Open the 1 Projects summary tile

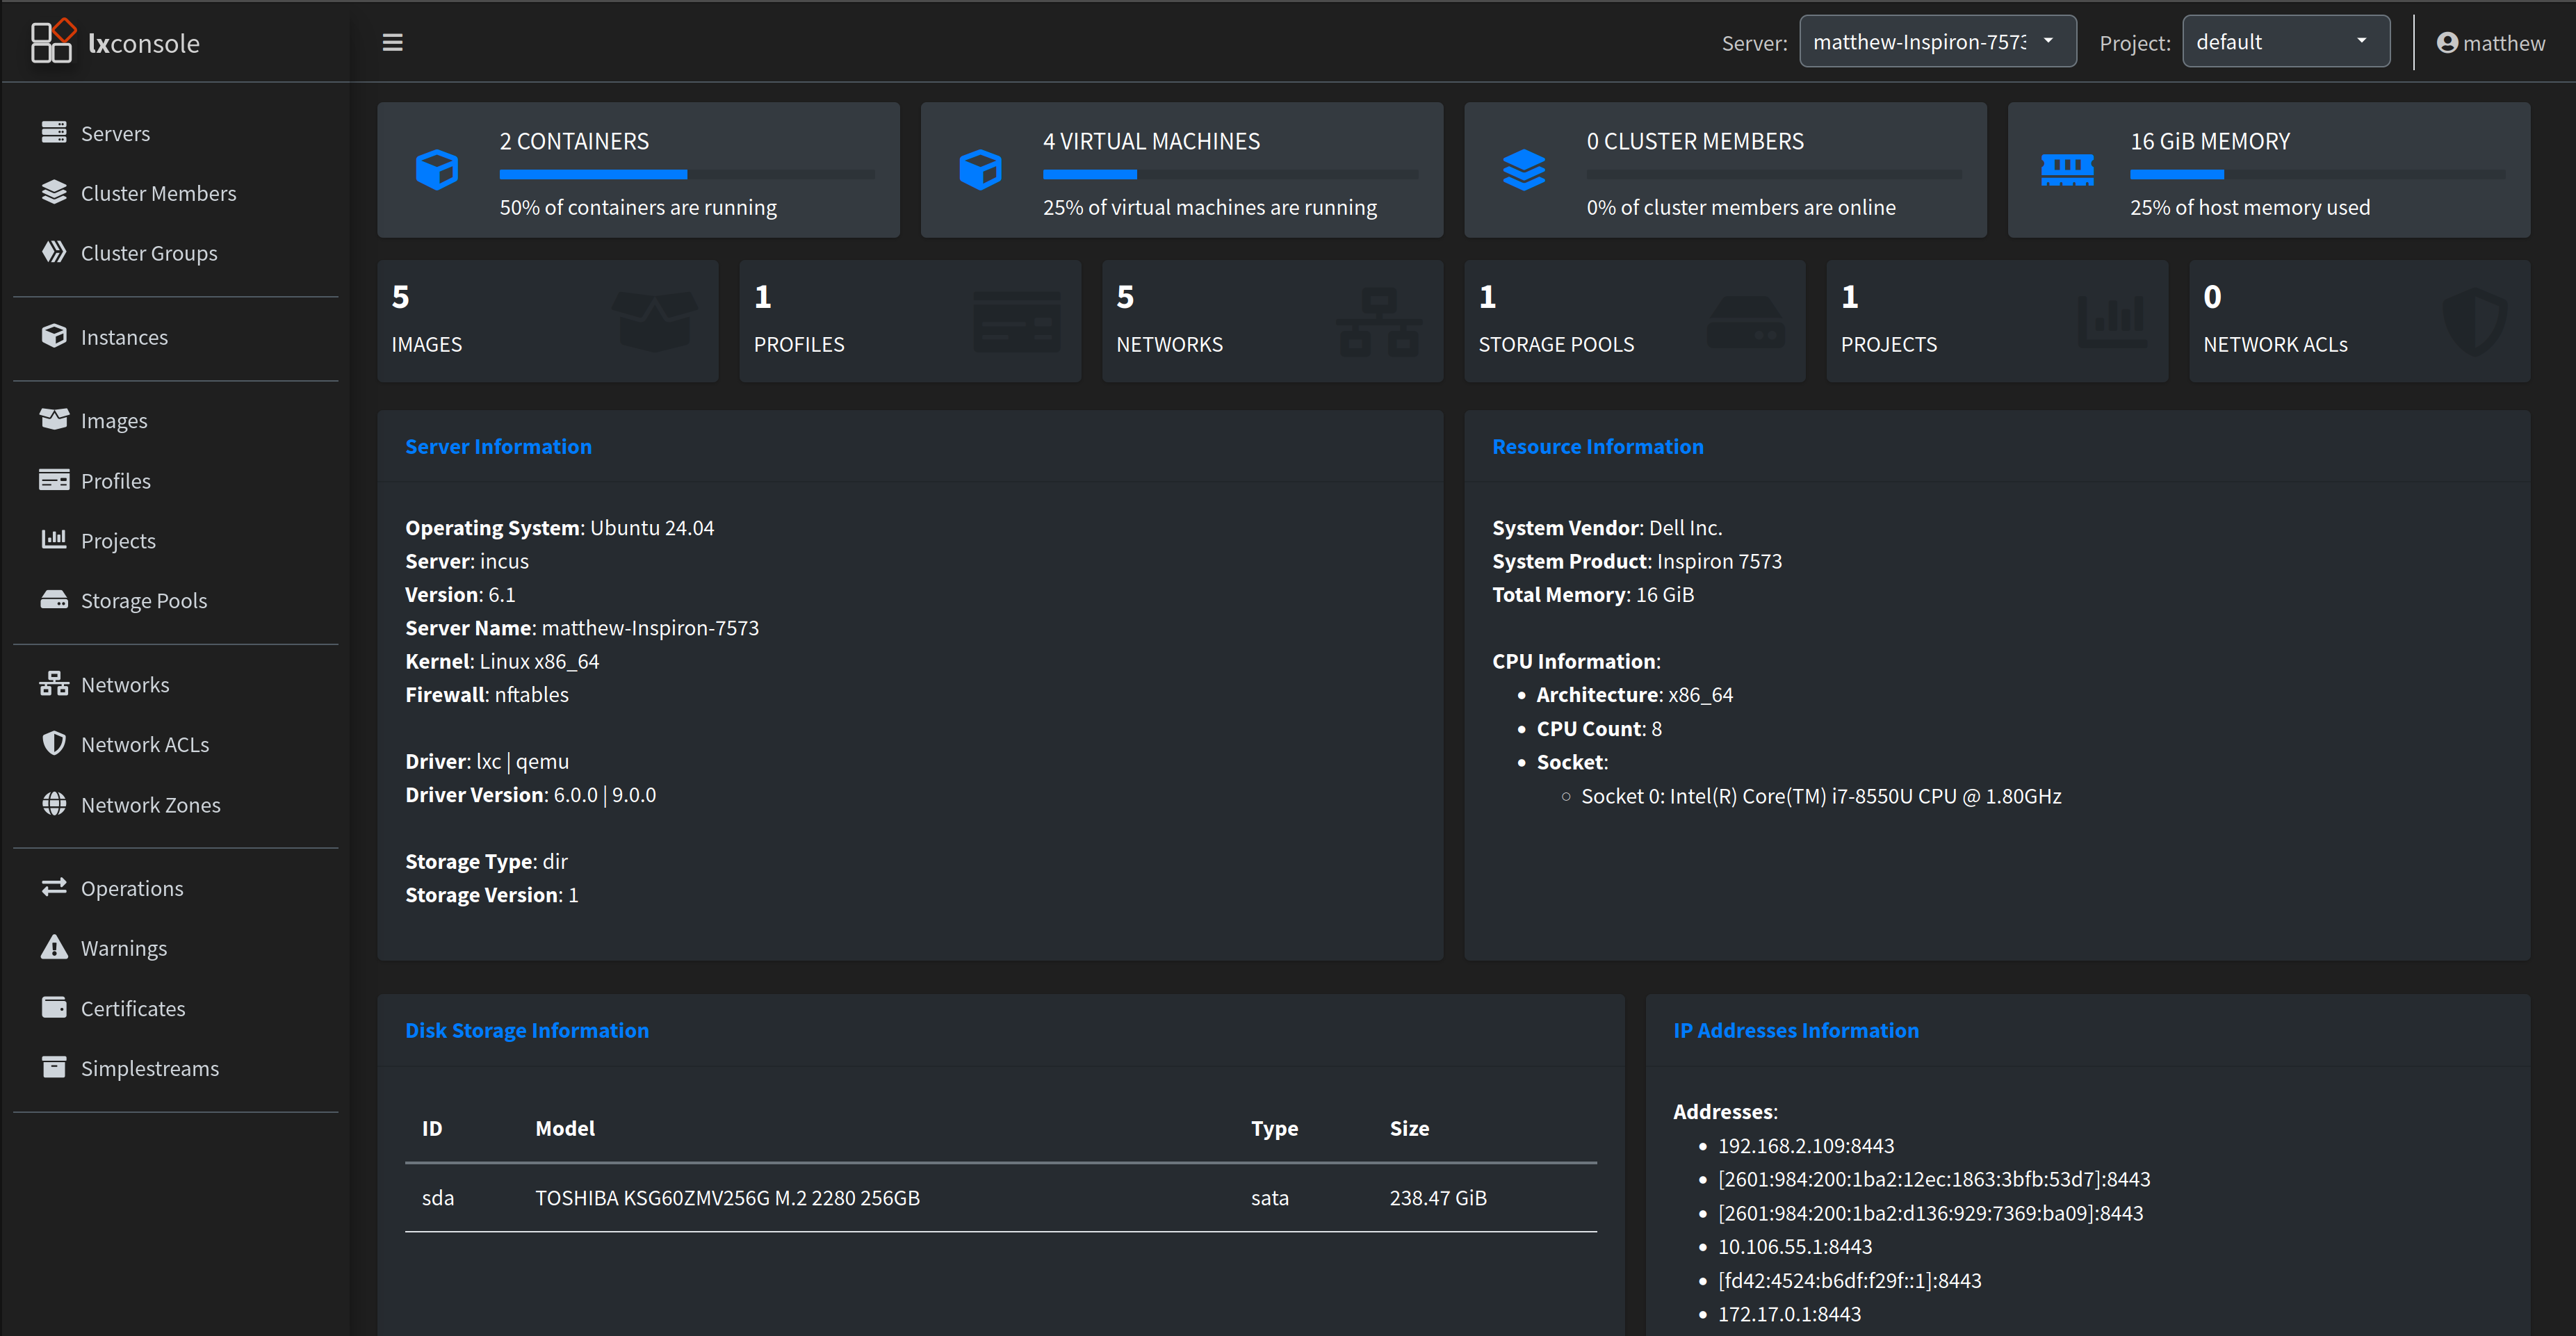(1997, 321)
